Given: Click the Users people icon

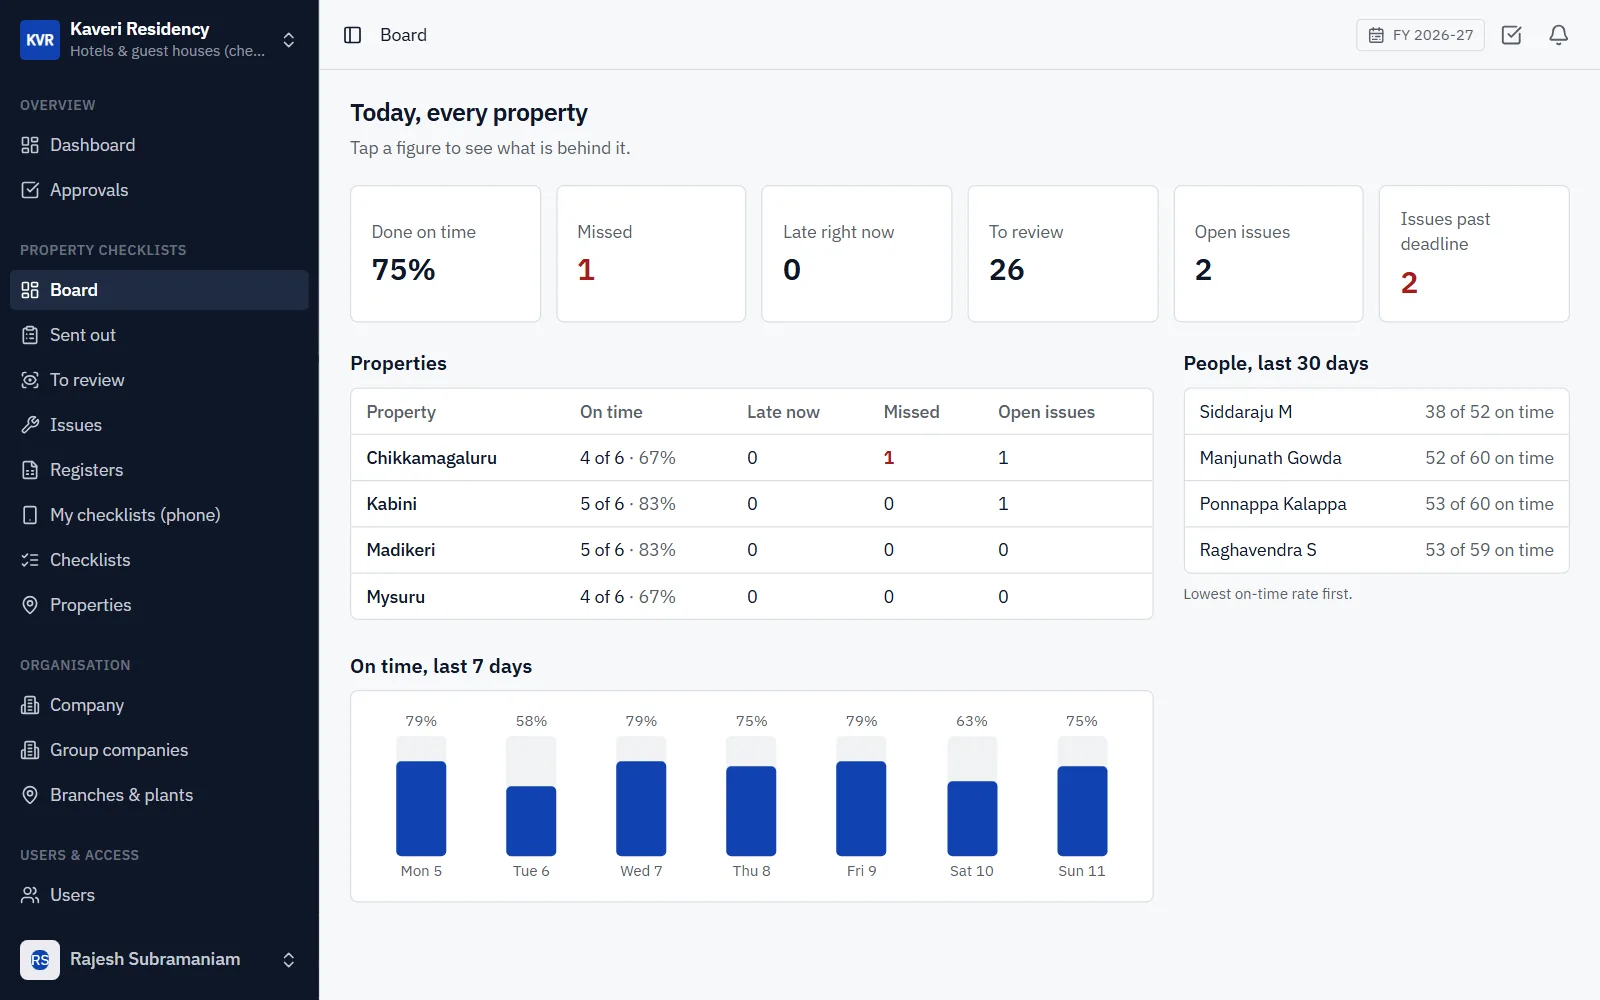Looking at the screenshot, I should [x=30, y=895].
